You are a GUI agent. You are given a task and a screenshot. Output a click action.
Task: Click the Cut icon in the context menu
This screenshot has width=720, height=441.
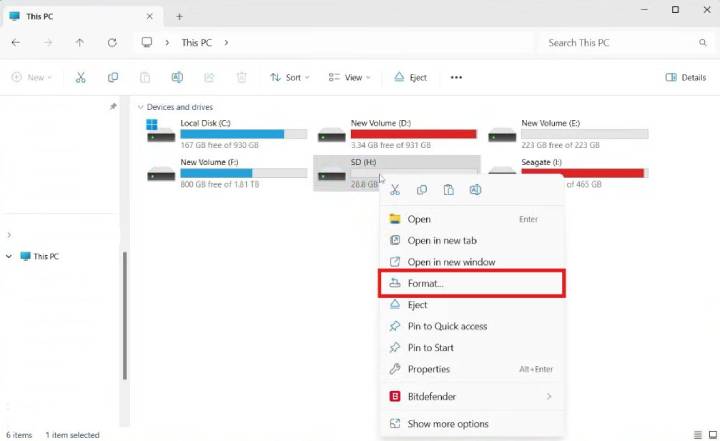tap(395, 190)
